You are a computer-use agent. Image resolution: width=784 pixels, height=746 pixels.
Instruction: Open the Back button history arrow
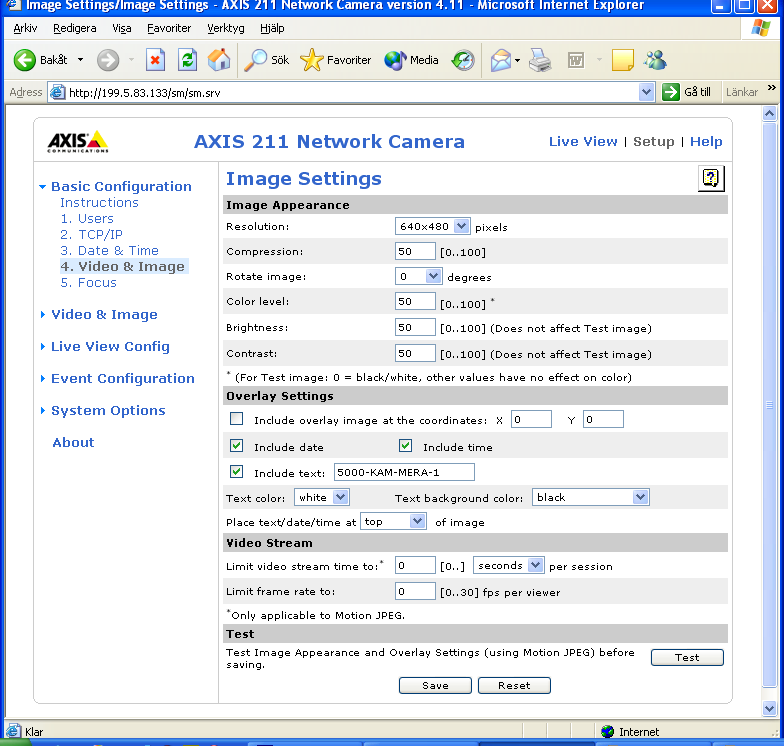pyautogui.click(x=80, y=60)
